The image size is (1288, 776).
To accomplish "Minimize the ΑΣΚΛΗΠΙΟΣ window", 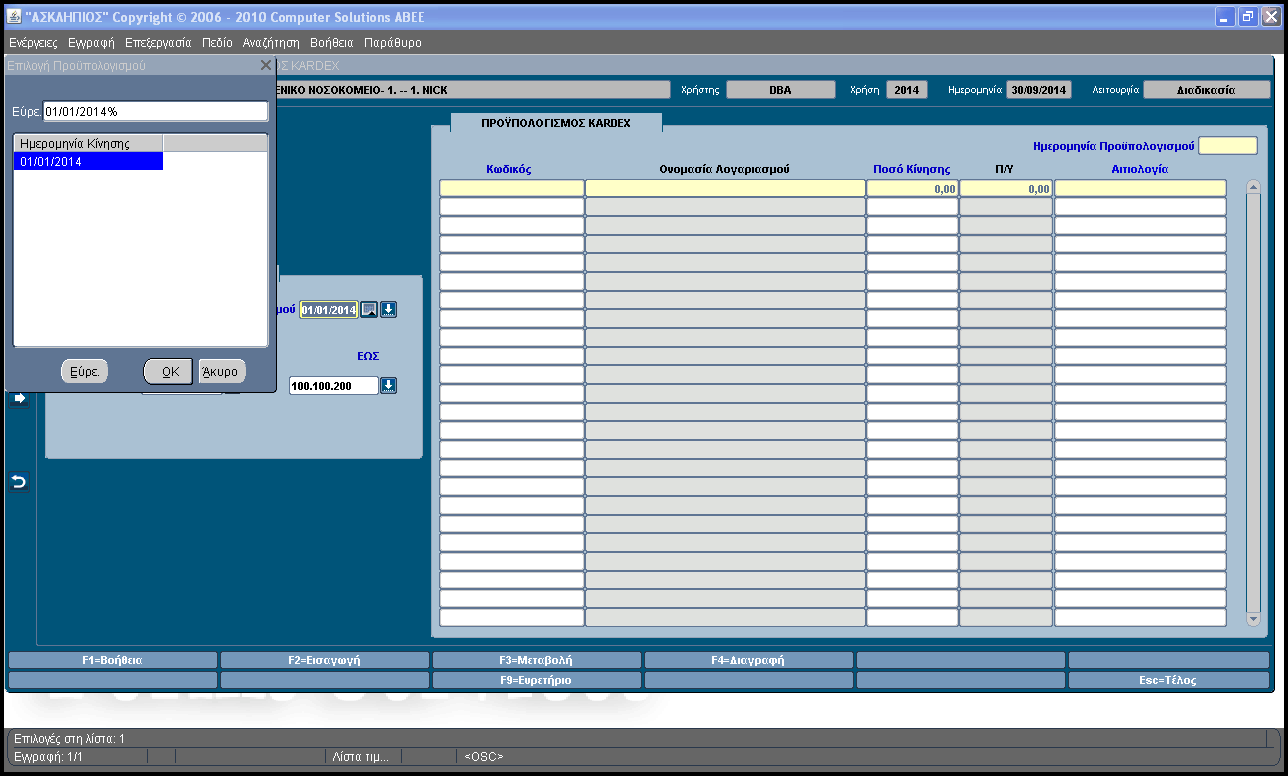I will (1226, 16).
